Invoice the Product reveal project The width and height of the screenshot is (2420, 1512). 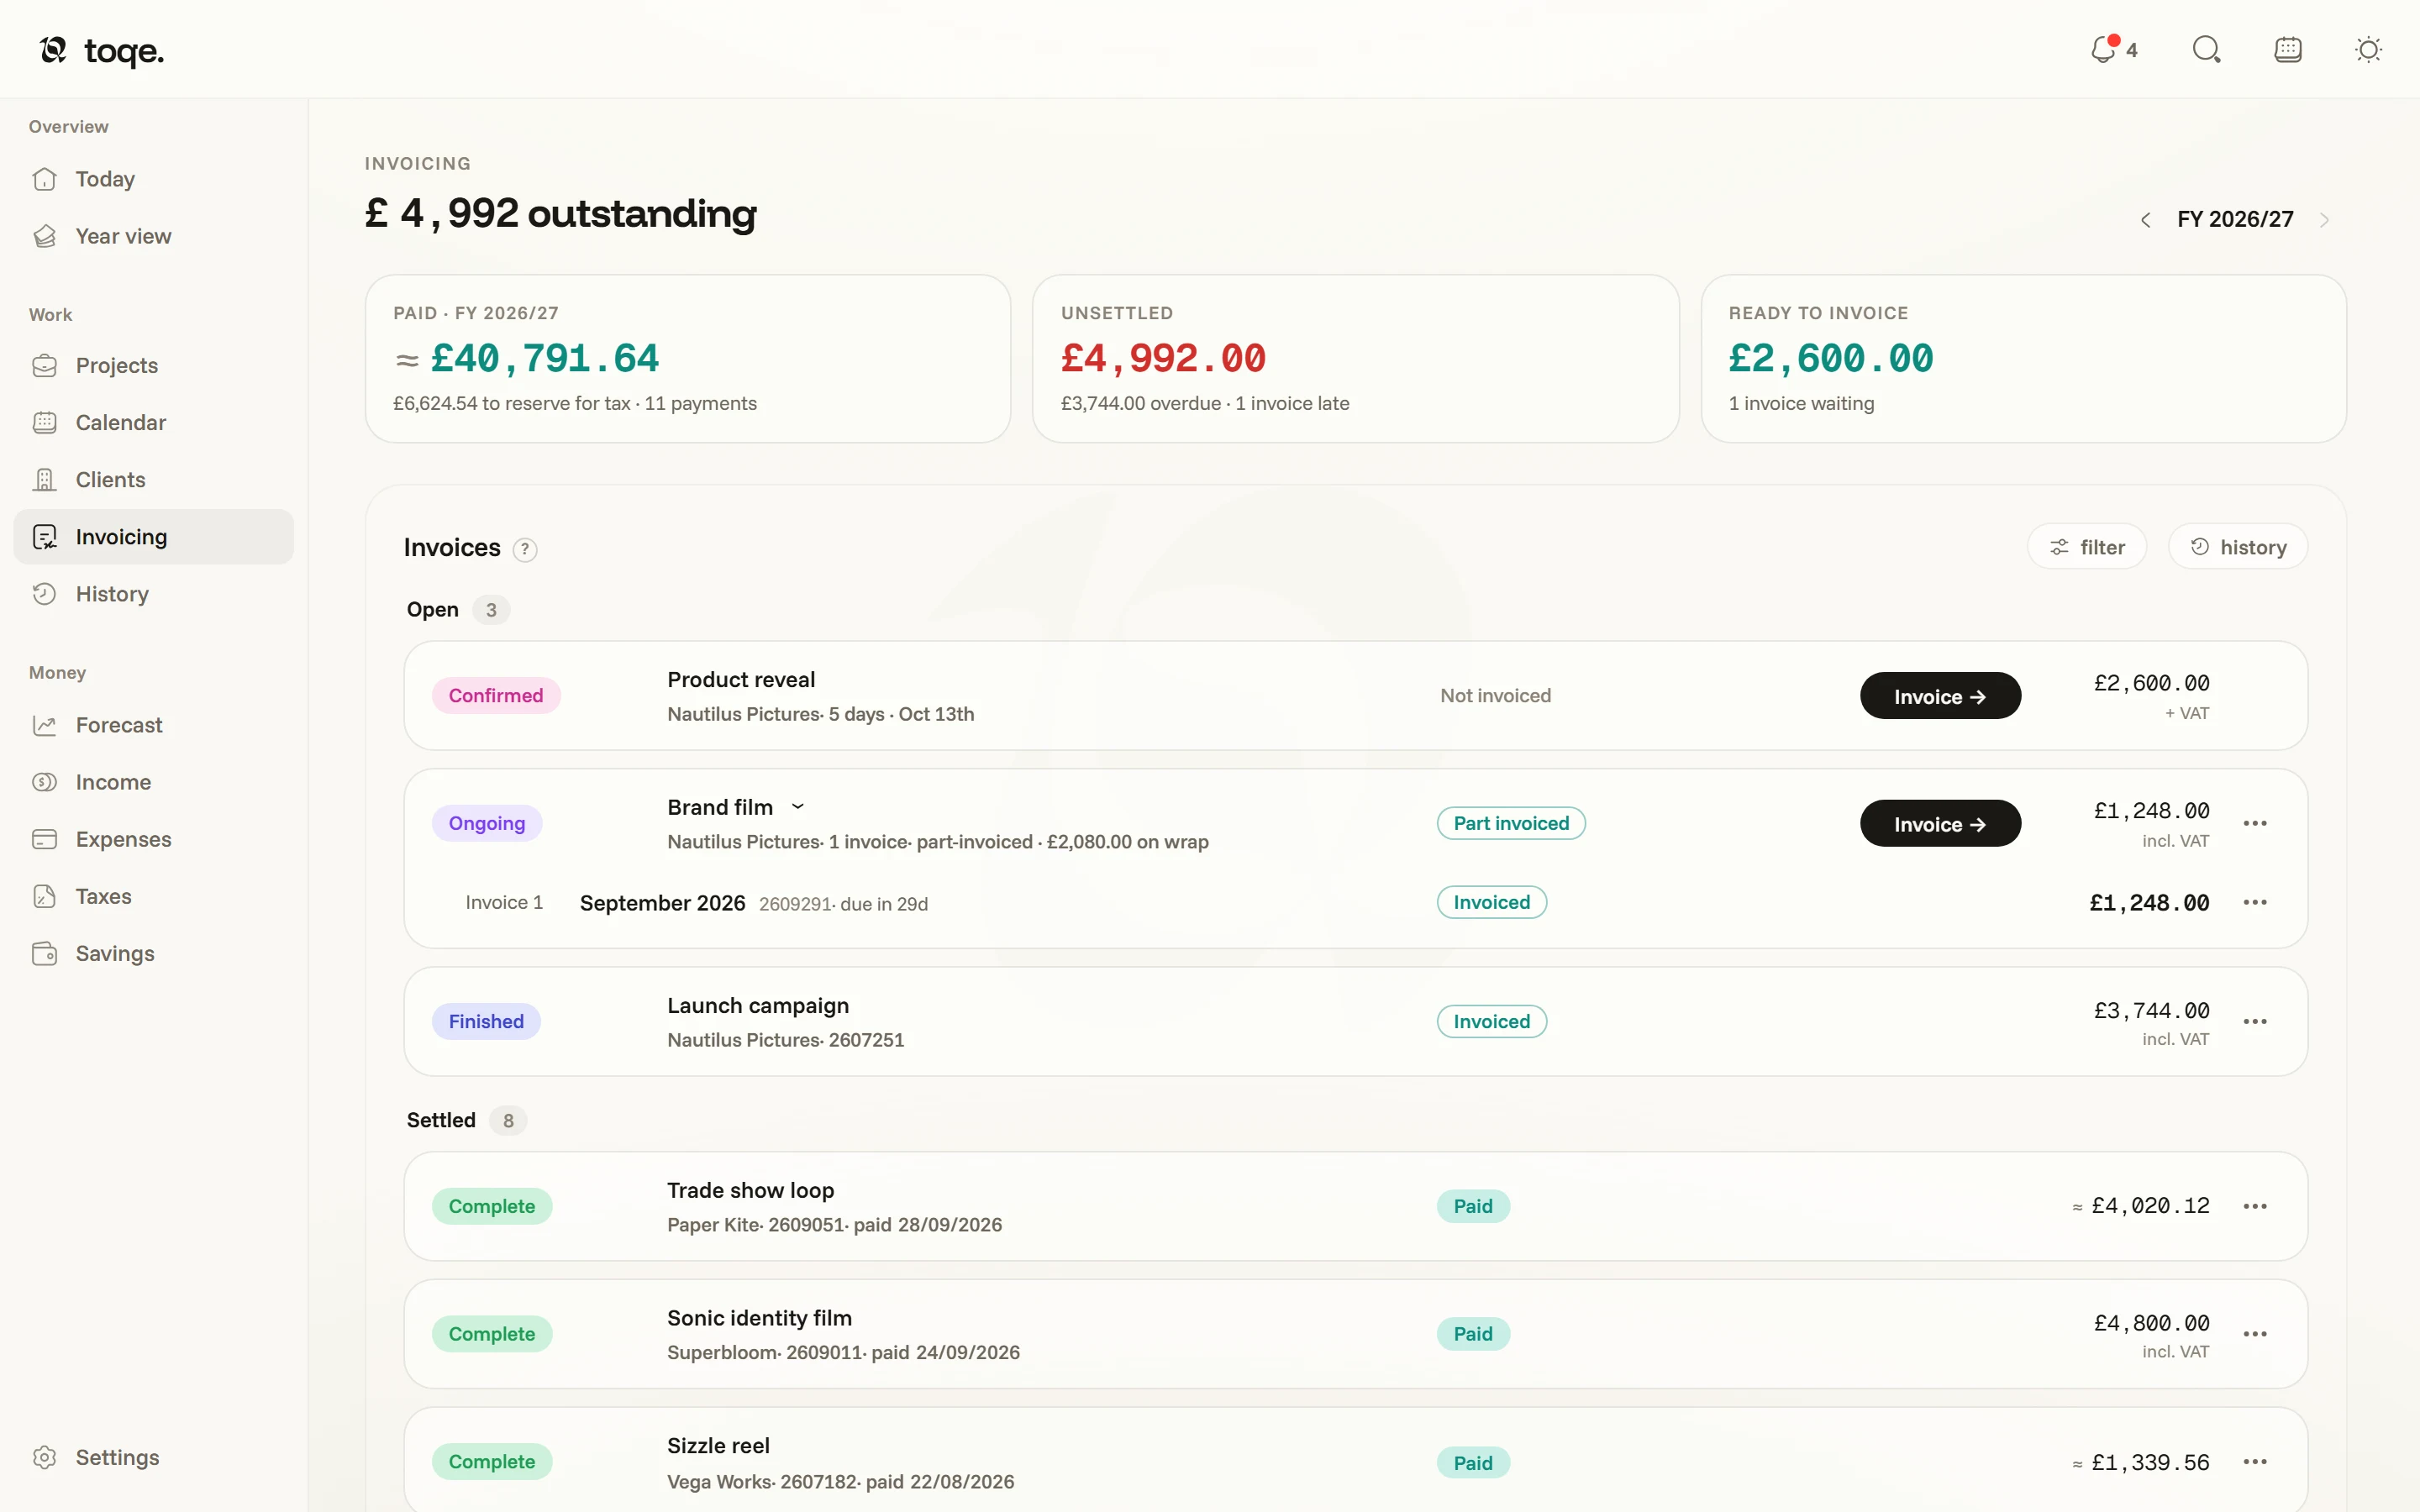1940,696
